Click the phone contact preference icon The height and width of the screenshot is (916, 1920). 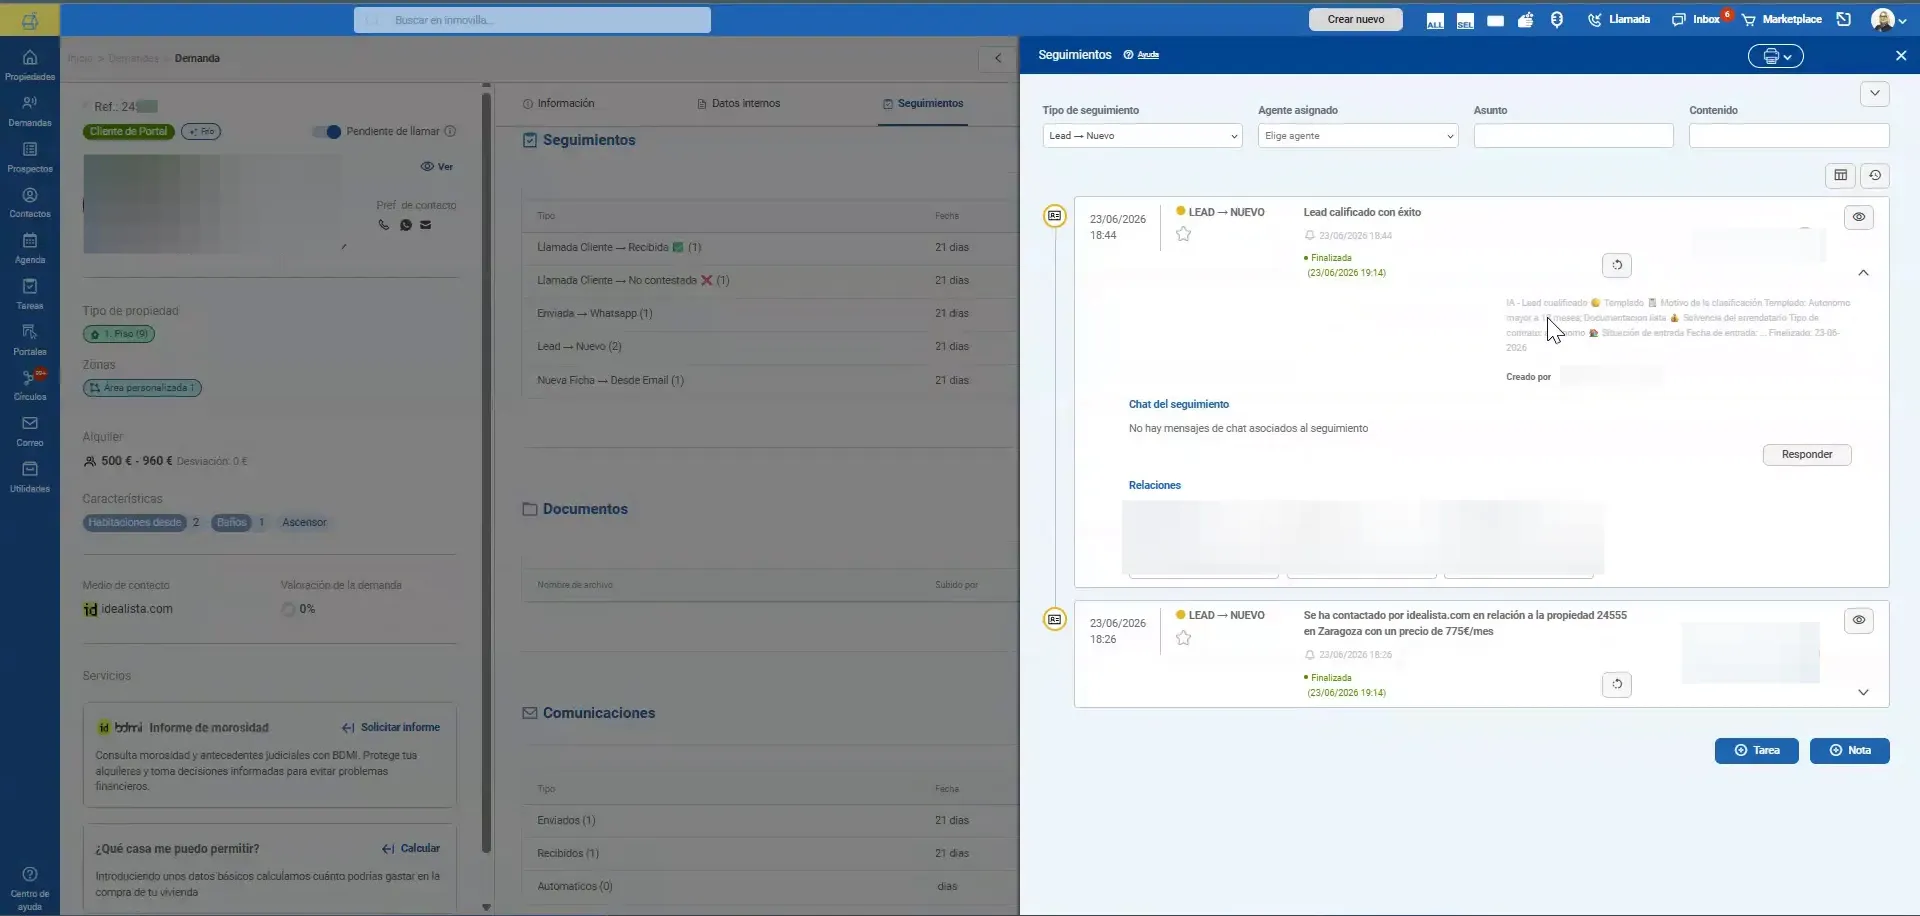click(x=384, y=225)
